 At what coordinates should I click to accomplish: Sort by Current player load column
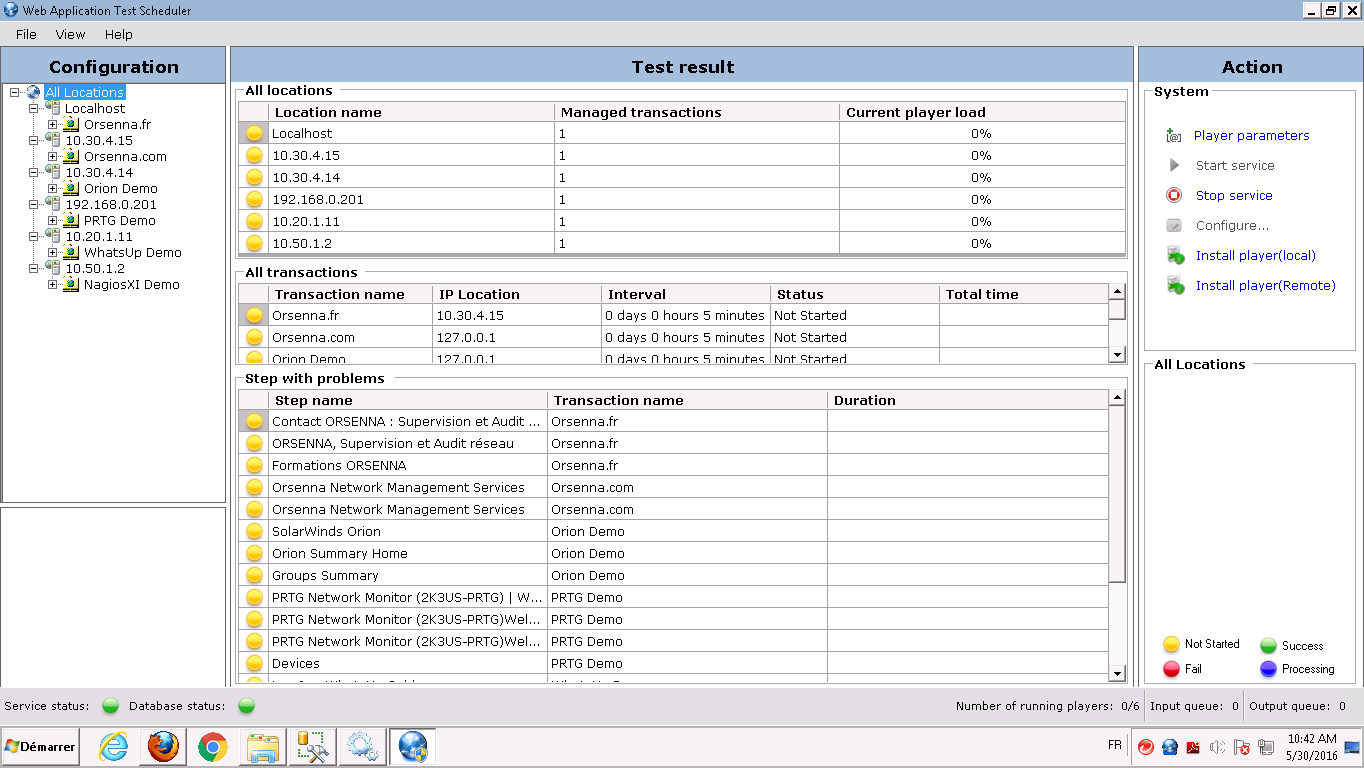[982, 112]
